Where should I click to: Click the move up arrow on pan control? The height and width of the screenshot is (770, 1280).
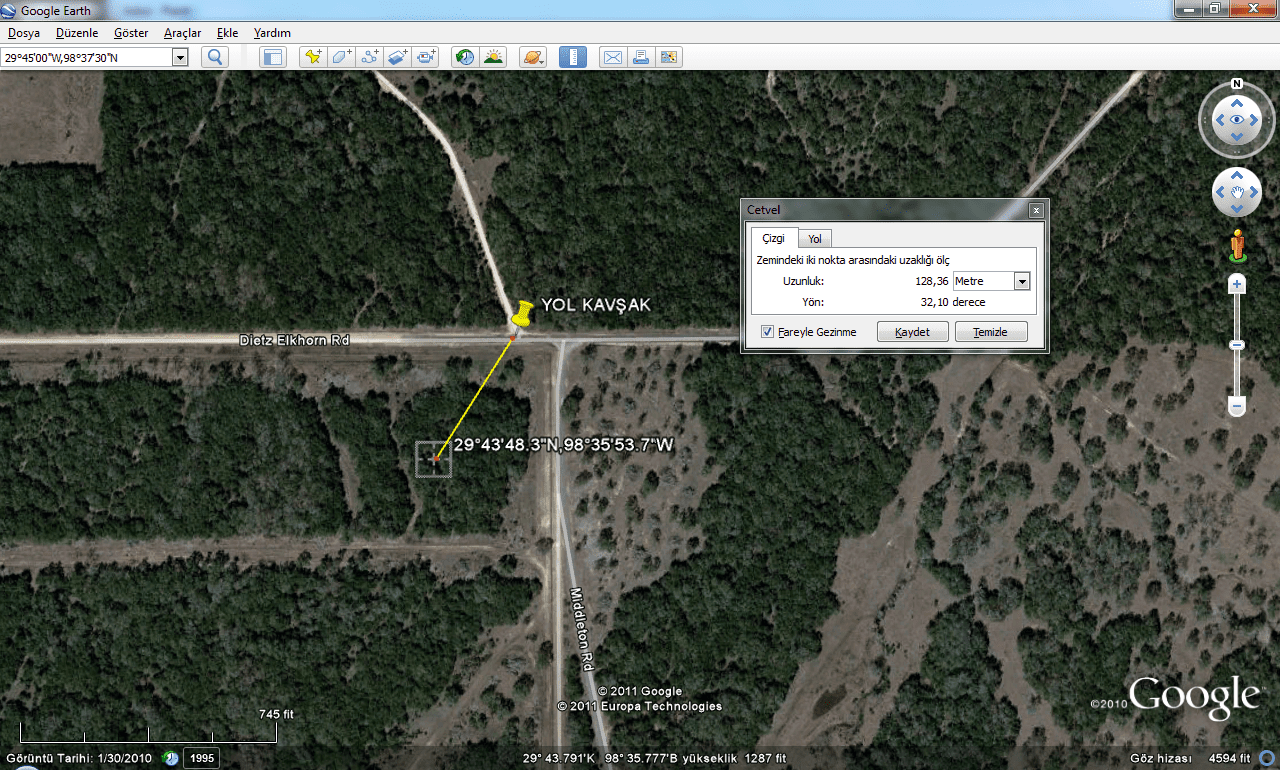pyautogui.click(x=1237, y=177)
